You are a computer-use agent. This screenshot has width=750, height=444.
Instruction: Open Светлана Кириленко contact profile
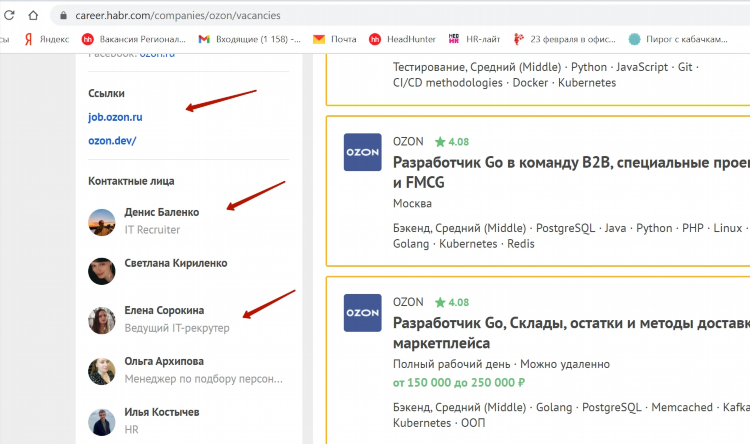pos(176,263)
